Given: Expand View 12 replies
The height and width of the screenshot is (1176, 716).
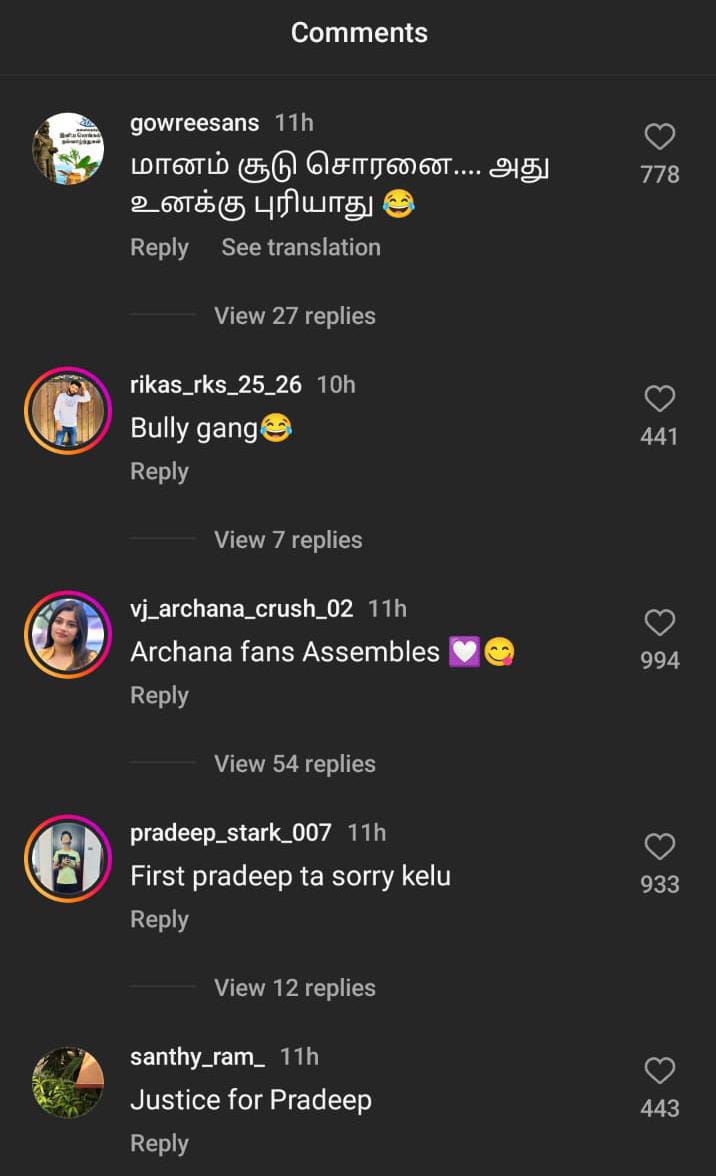Looking at the screenshot, I should coord(294,988).
